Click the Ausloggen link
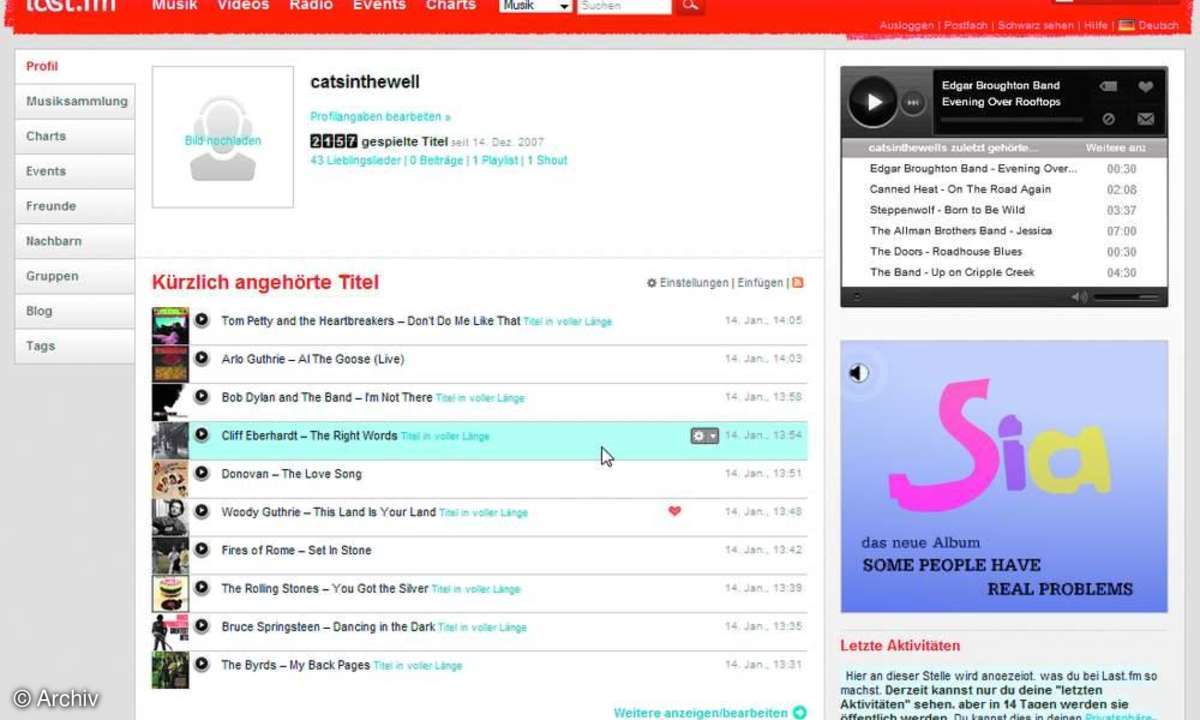1200x720 pixels. tap(907, 25)
